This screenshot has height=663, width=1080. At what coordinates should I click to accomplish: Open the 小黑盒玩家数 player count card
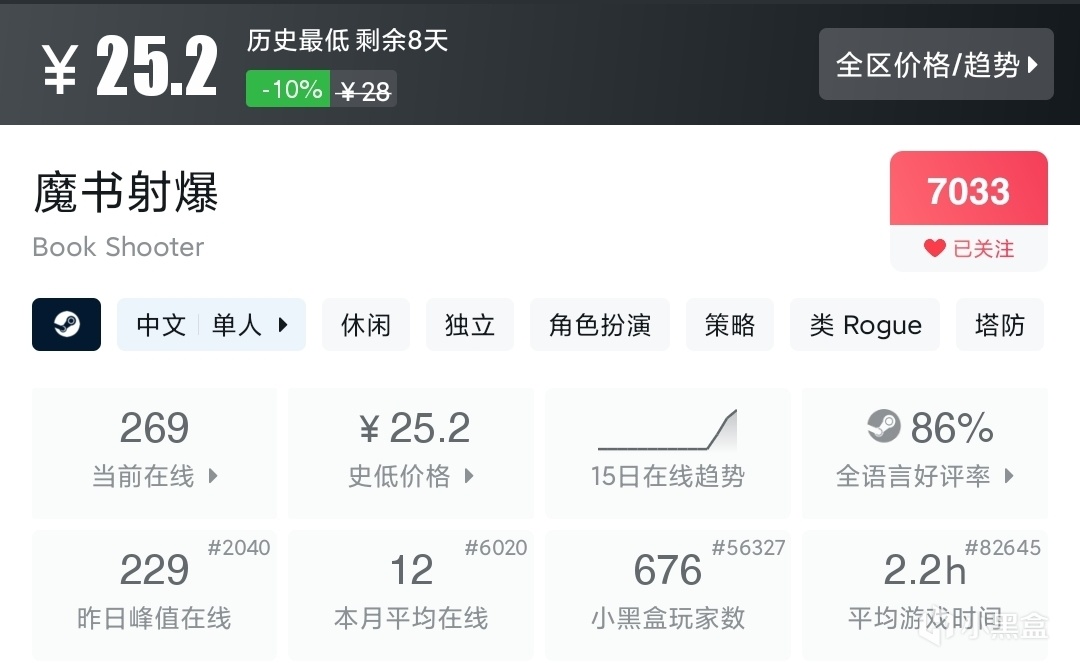[x=667, y=595]
